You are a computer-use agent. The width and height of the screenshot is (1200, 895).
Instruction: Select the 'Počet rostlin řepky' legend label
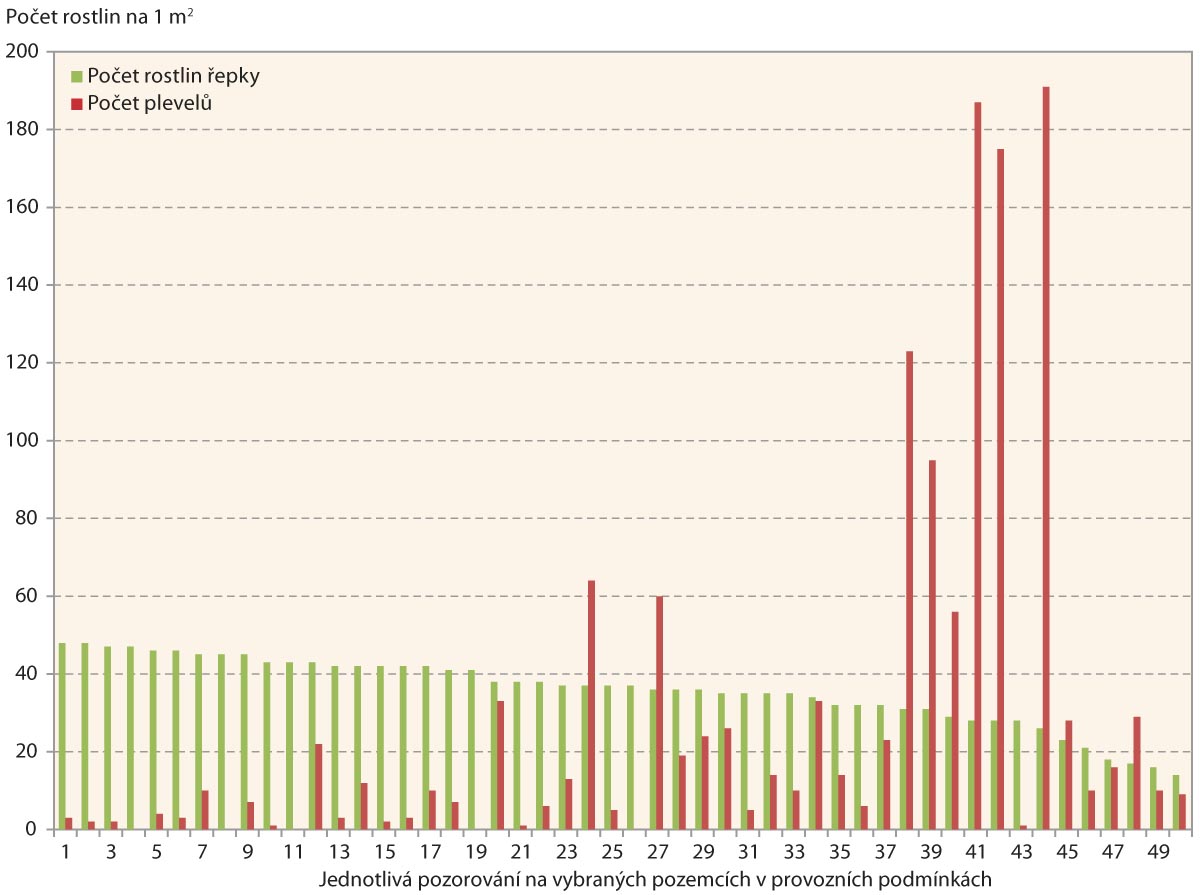tap(174, 76)
